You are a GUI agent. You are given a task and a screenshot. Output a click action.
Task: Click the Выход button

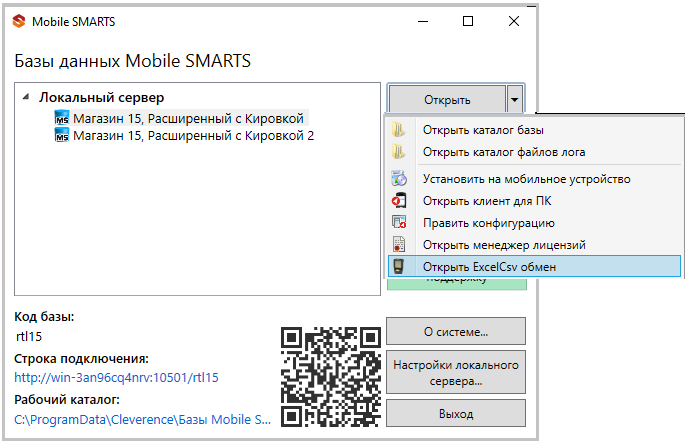tap(456, 413)
